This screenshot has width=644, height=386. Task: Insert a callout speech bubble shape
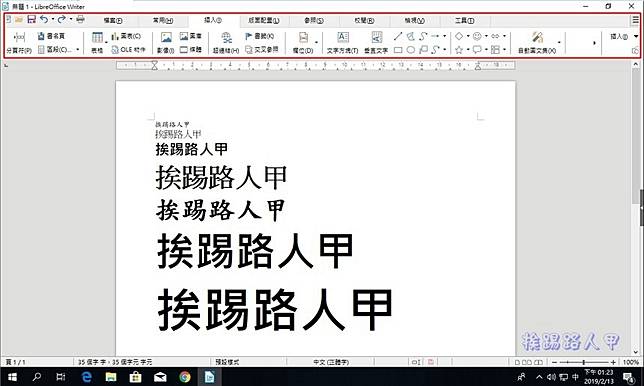click(477, 50)
